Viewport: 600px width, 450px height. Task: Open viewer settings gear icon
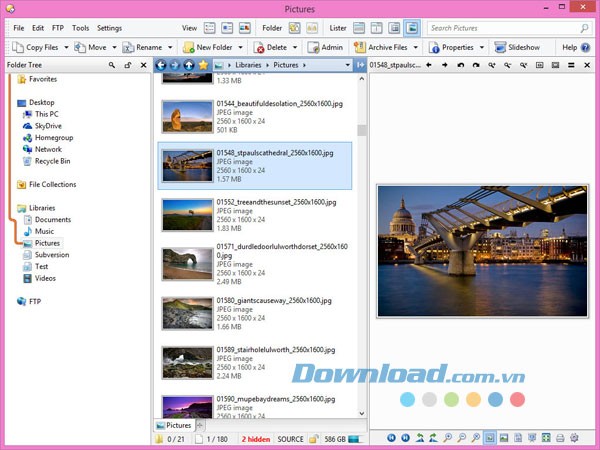tap(574, 438)
